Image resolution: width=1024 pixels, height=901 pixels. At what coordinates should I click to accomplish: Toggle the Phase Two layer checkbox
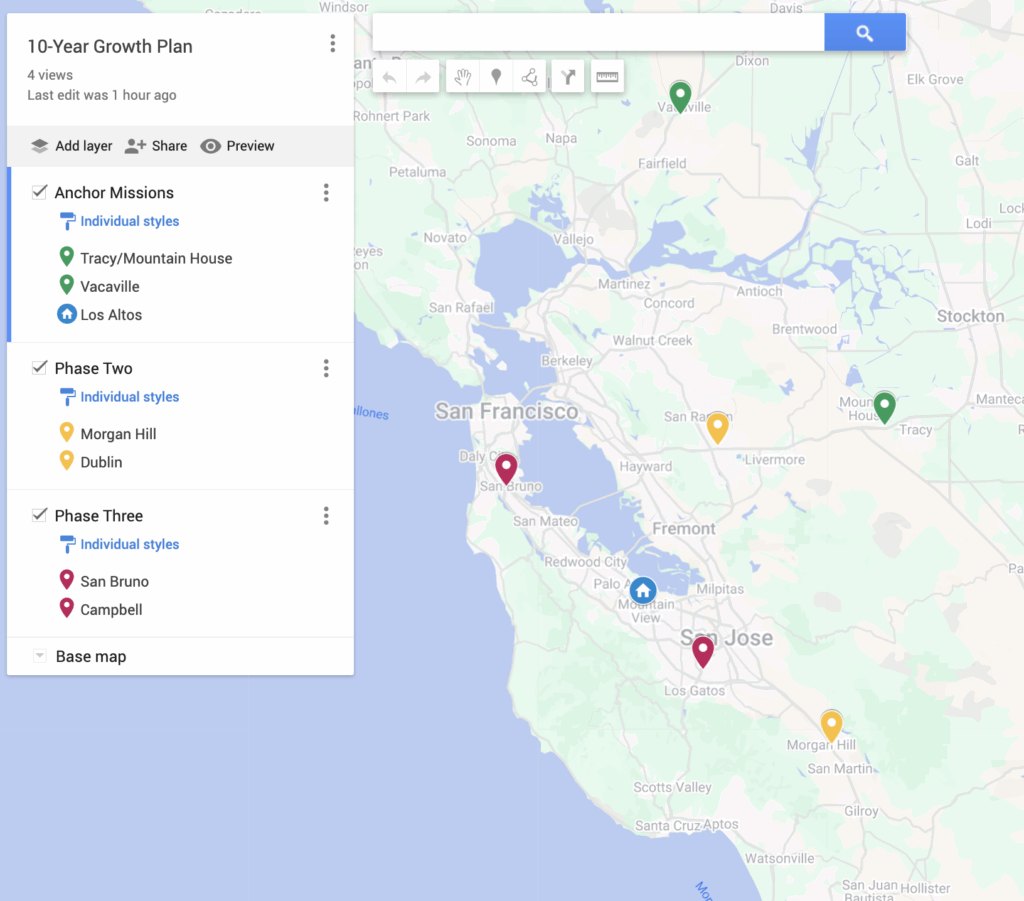pos(40,368)
